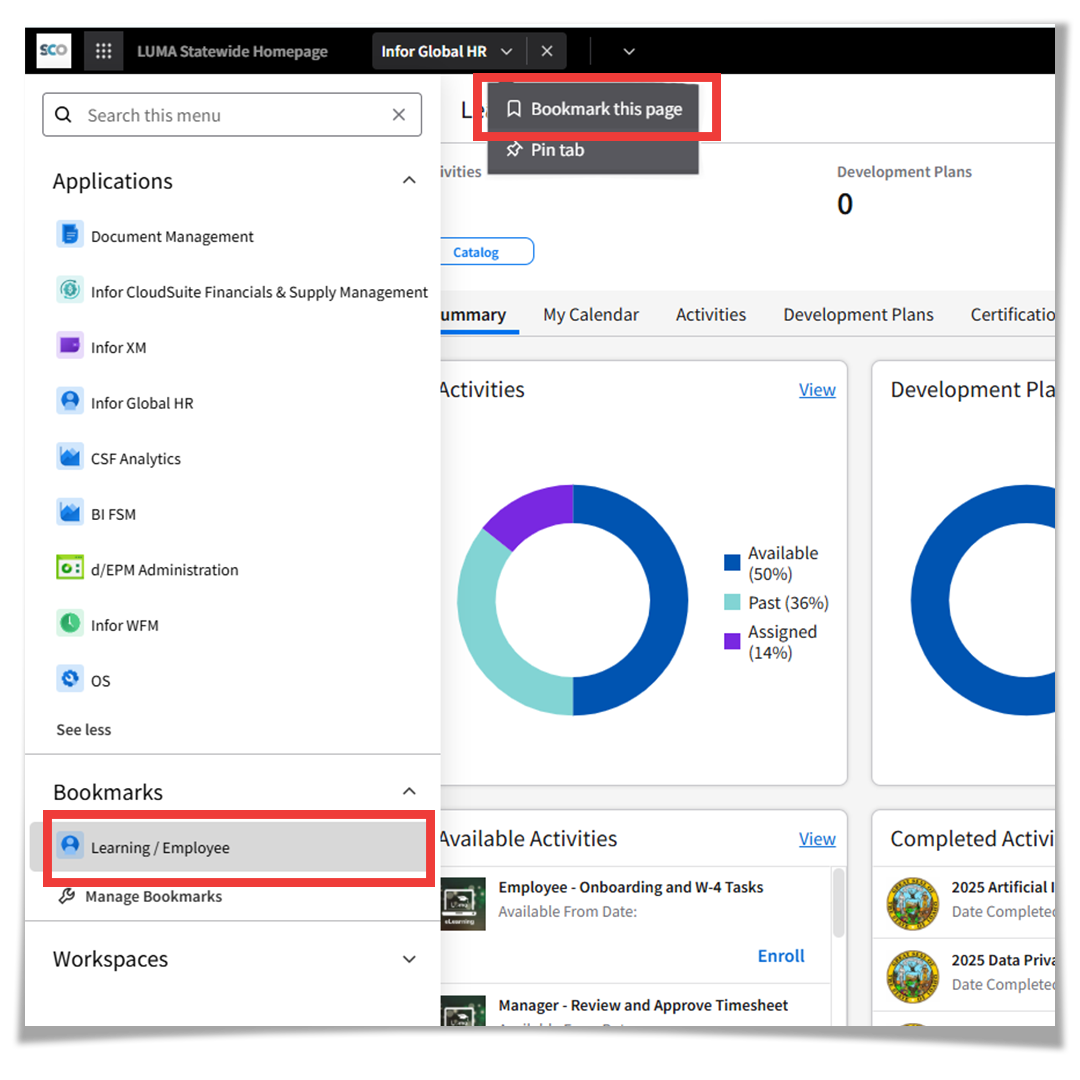Open Document Management application icon
1080x1080 pixels.
coord(70,235)
